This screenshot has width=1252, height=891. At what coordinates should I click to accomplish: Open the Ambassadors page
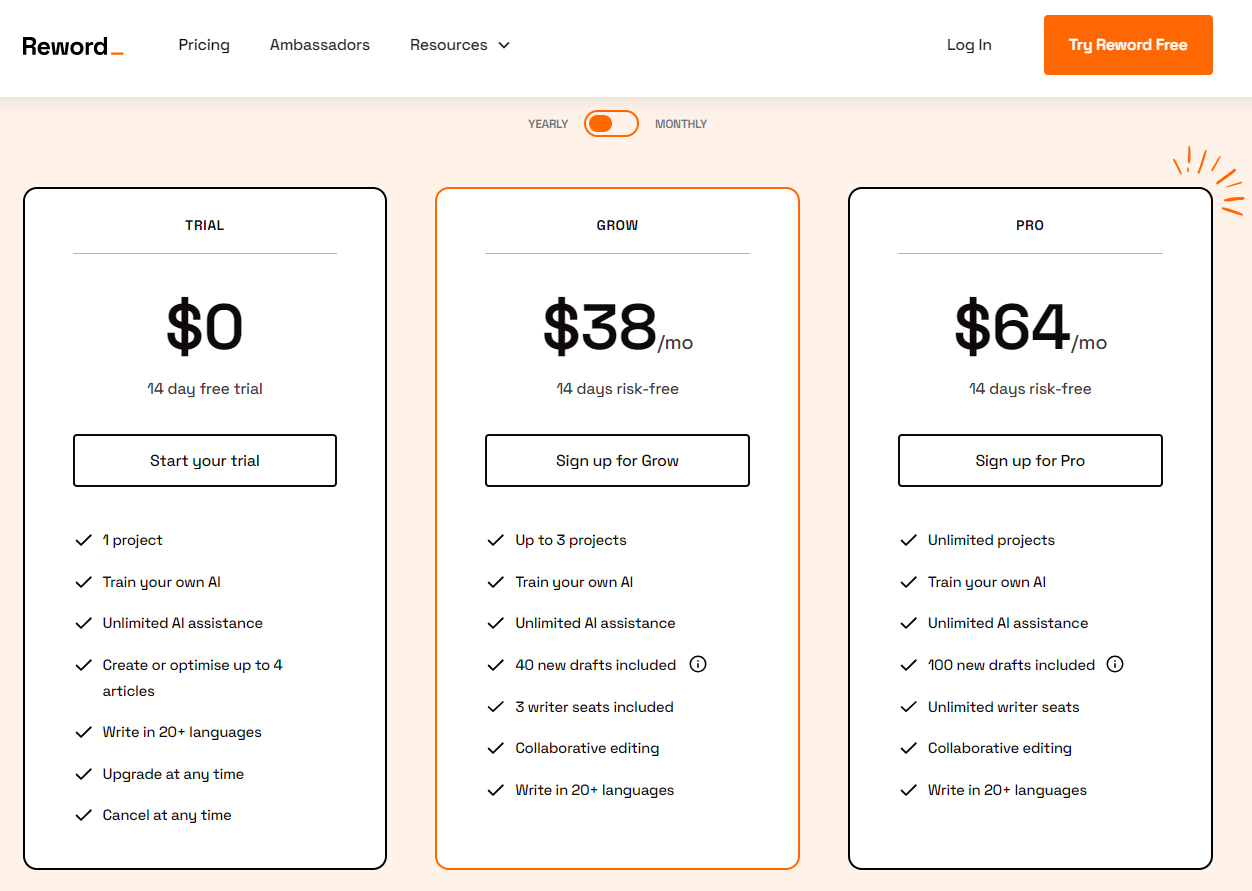(x=320, y=45)
